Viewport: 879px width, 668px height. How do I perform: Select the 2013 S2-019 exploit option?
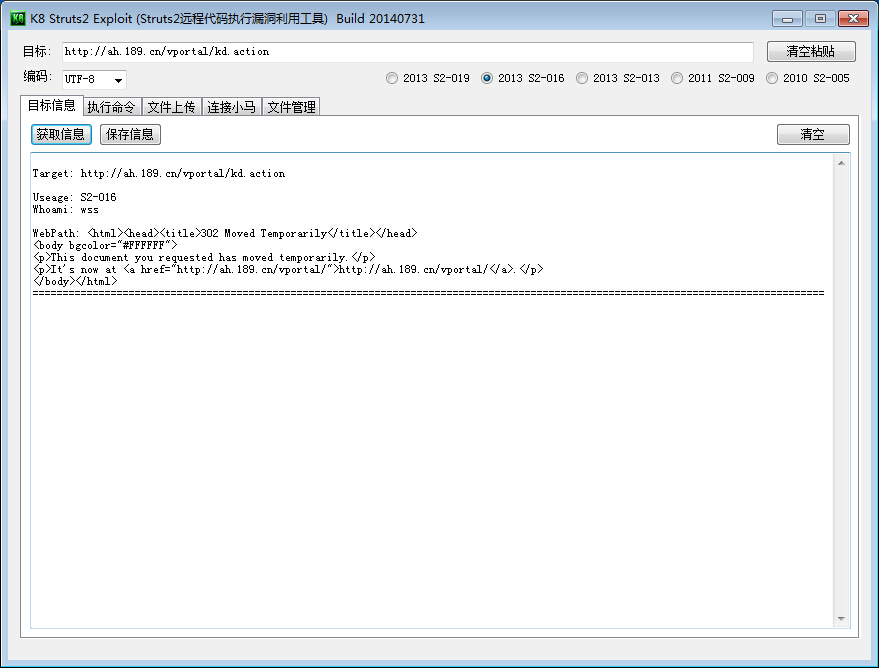coord(428,78)
